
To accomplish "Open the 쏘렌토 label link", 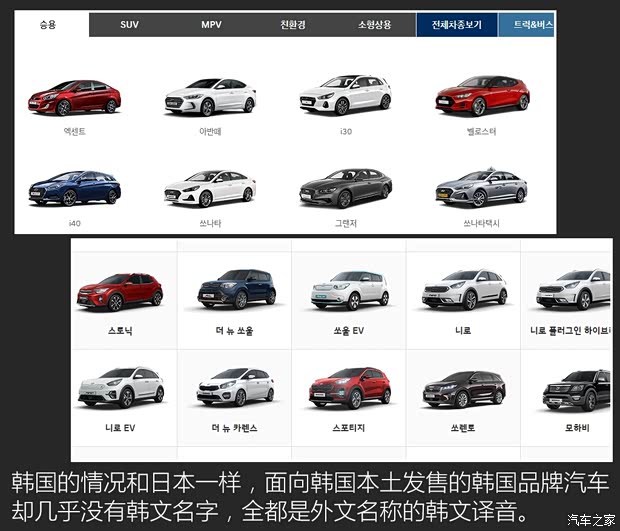I will pyautogui.click(x=463, y=428).
